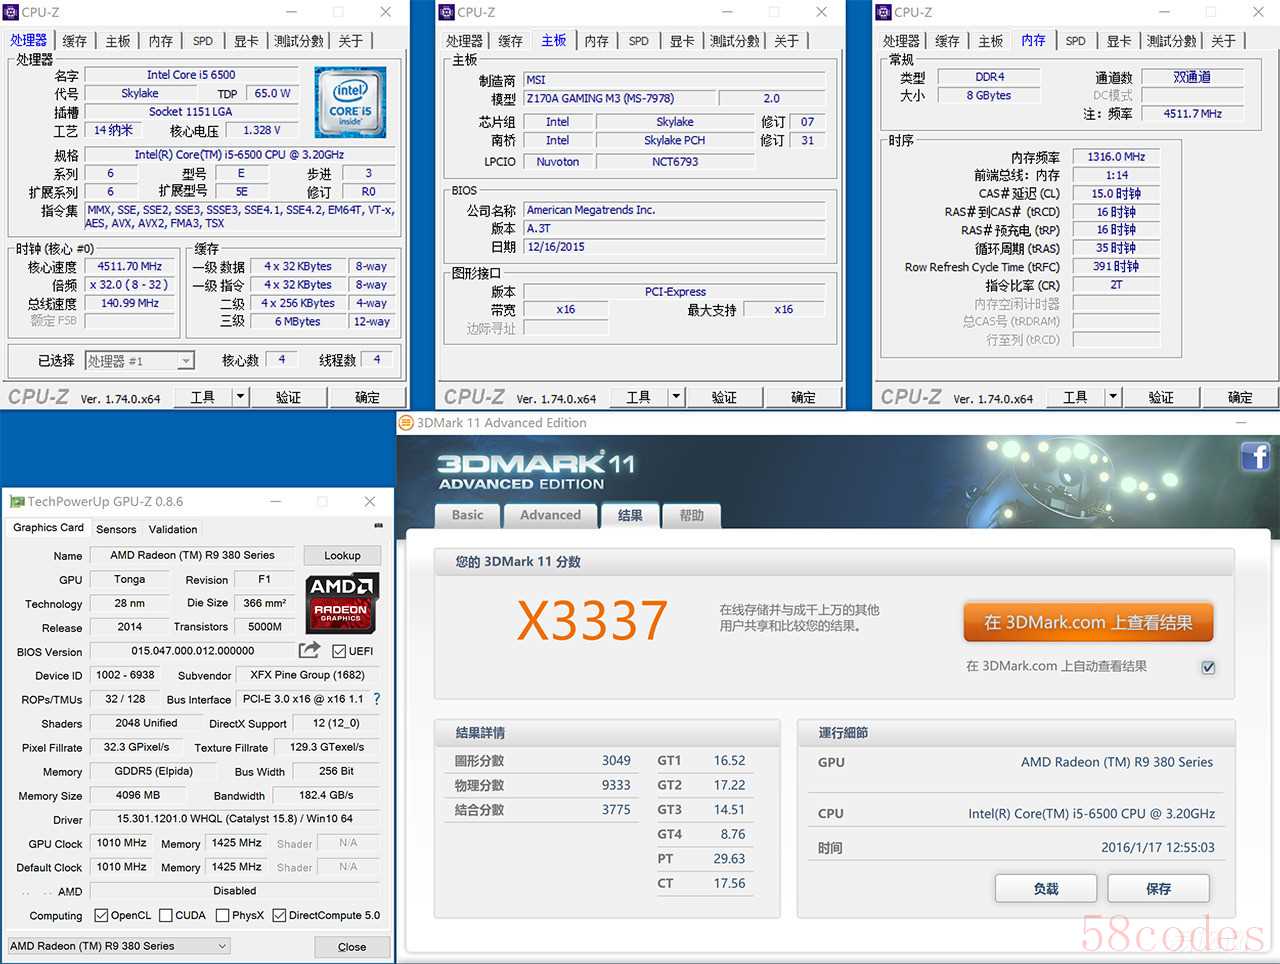The width and height of the screenshot is (1280, 964).
Task: Expand the 工具 arrow in the CPU-Z memory window
Action: (1112, 397)
